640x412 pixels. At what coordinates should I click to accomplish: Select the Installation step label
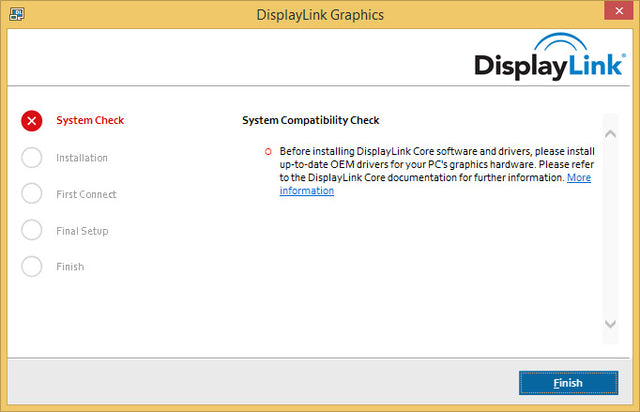click(82, 158)
